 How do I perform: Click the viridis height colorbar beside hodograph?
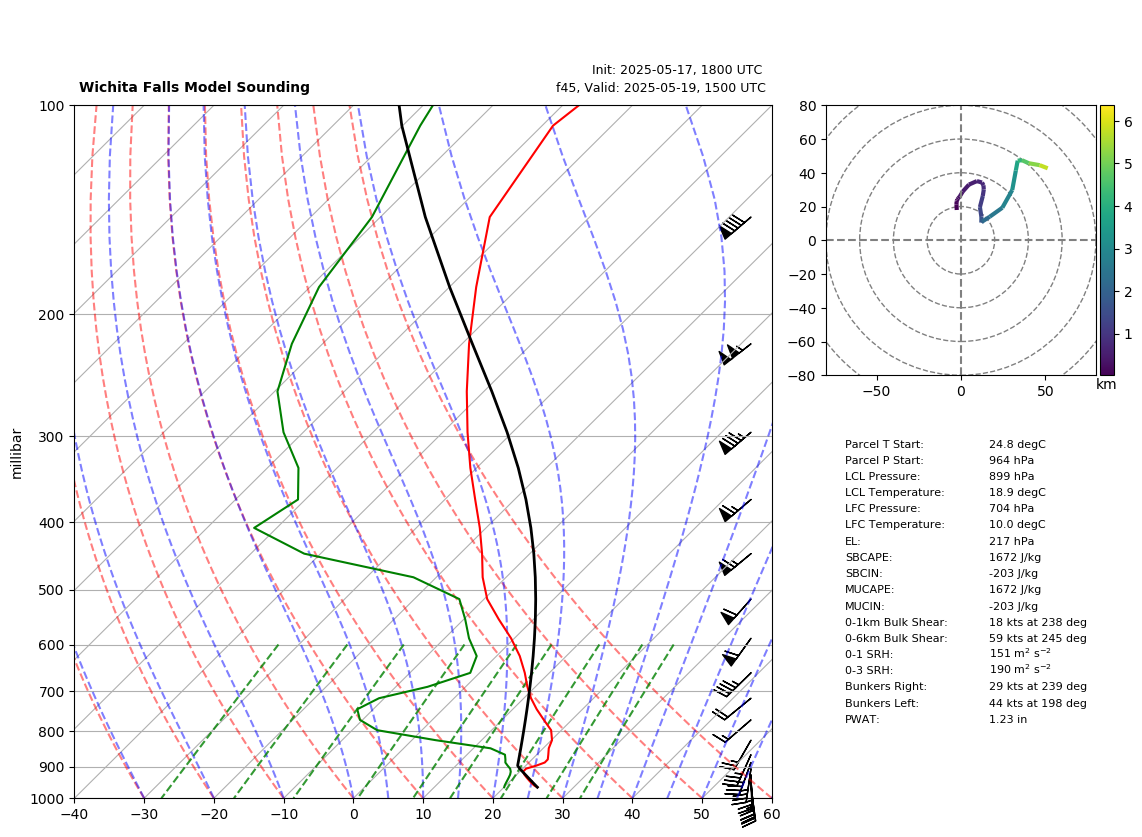(x=1107, y=240)
